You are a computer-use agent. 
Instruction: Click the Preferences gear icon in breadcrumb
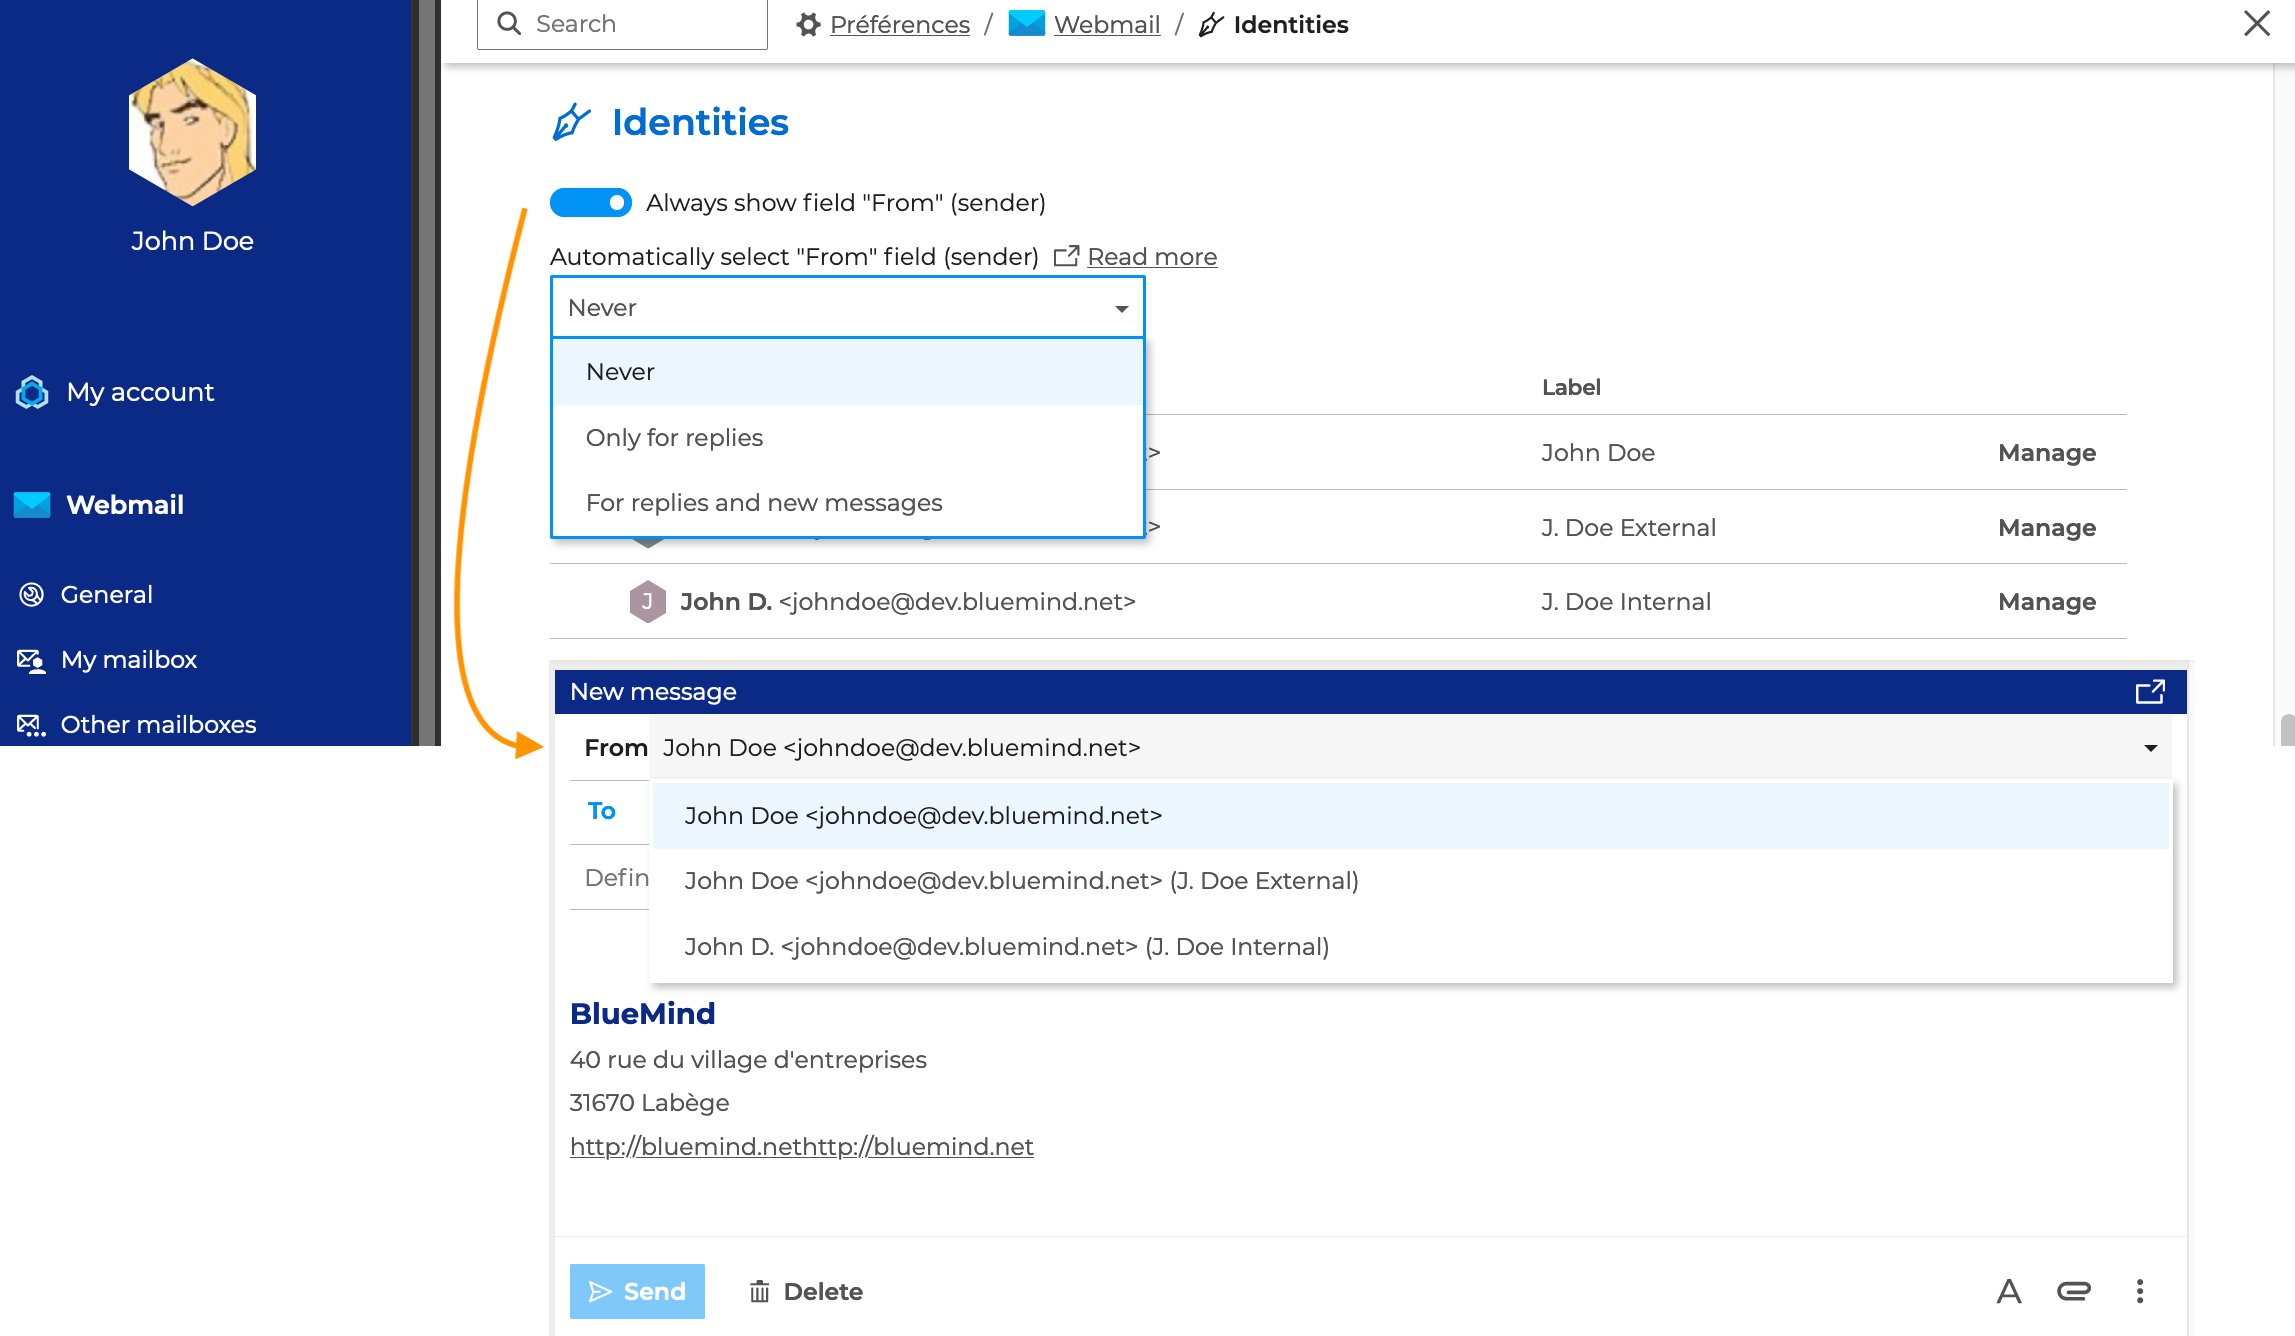808,24
